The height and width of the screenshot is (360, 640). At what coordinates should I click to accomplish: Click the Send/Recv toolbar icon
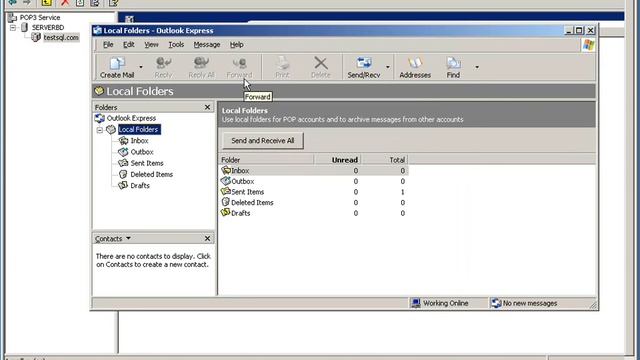pos(364,67)
